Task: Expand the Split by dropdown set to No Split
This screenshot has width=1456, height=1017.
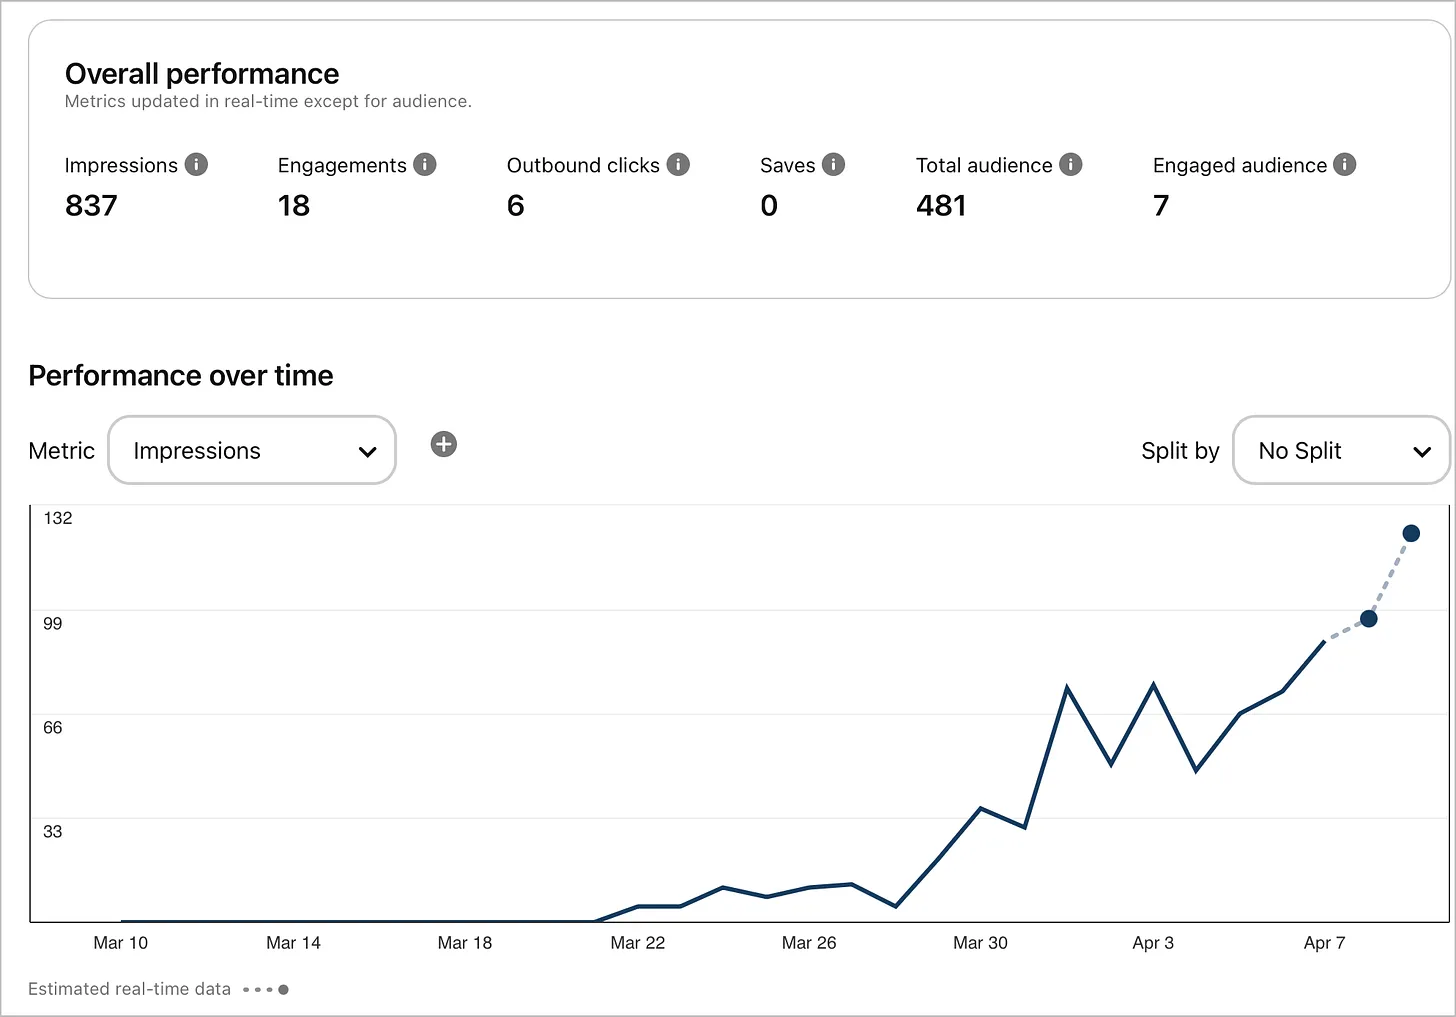Action: (x=1340, y=451)
